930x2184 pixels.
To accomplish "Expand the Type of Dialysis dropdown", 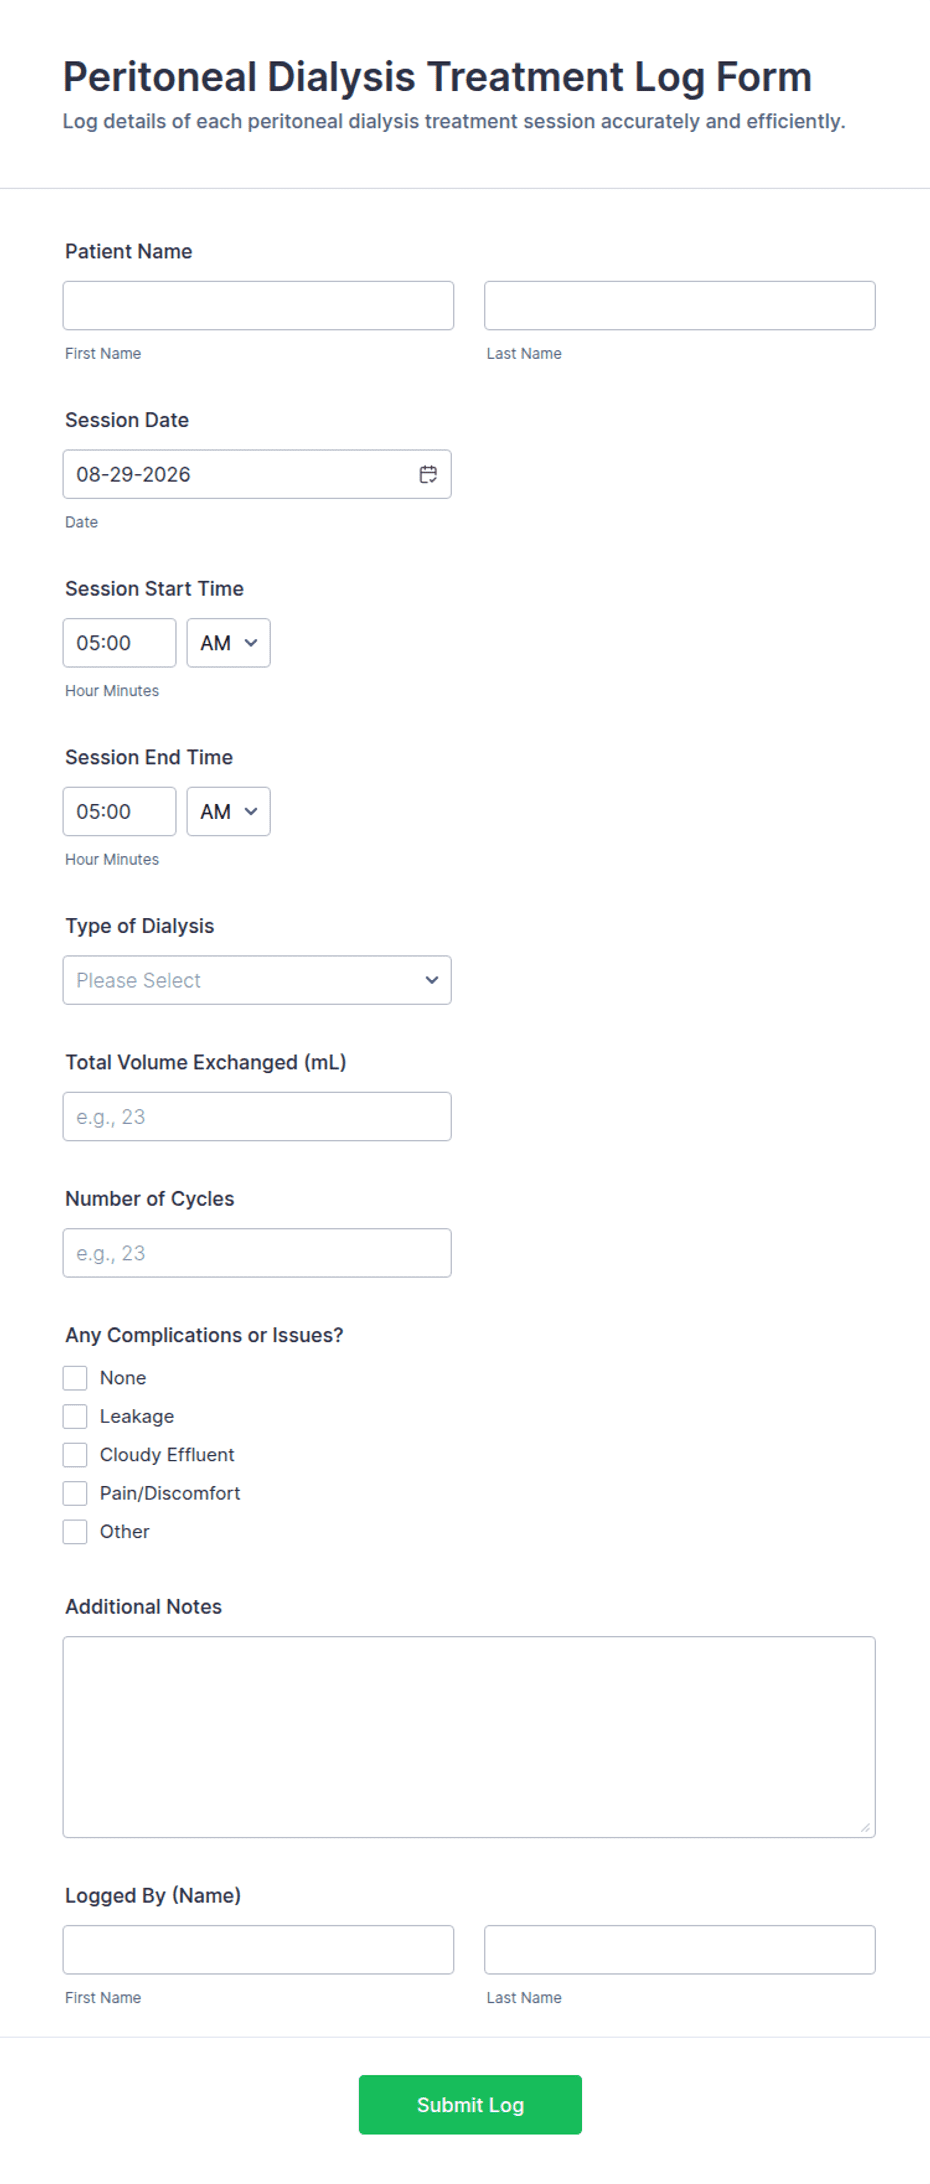I will point(257,980).
